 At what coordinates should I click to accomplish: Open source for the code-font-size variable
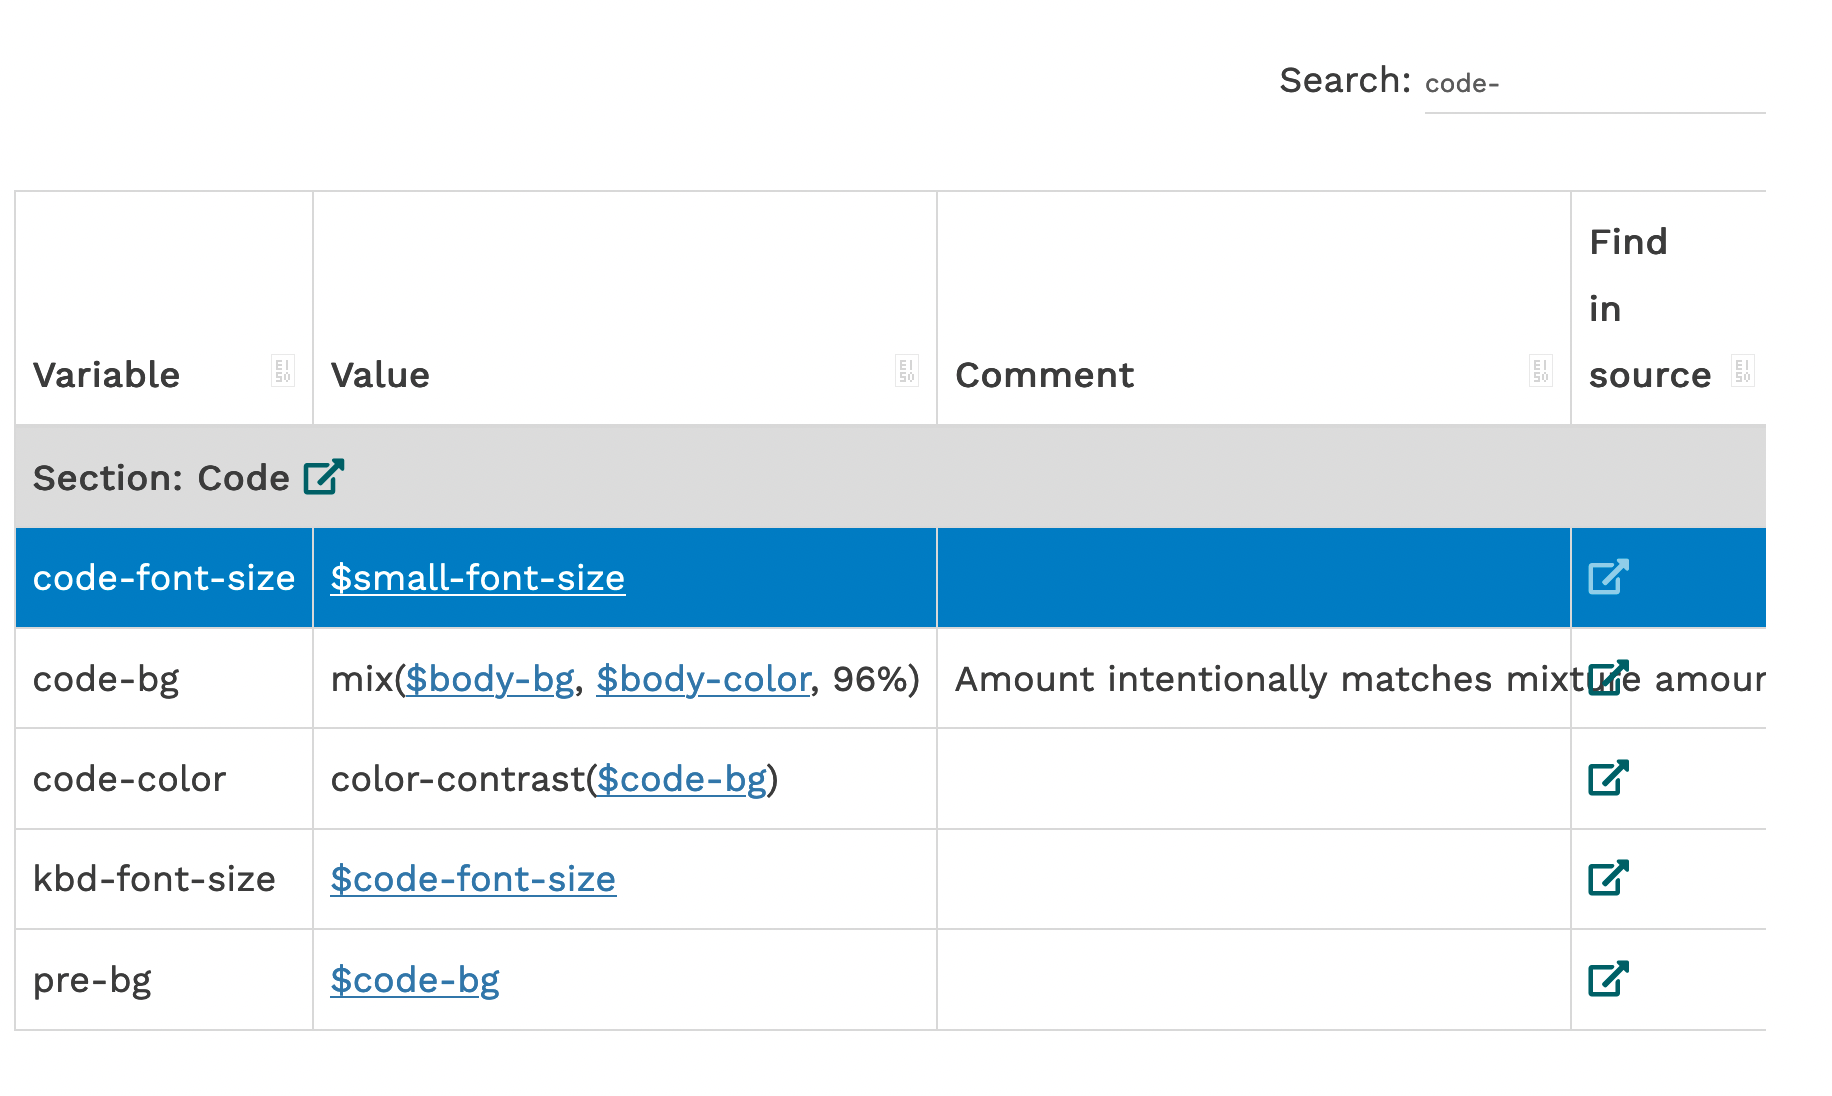(1607, 577)
